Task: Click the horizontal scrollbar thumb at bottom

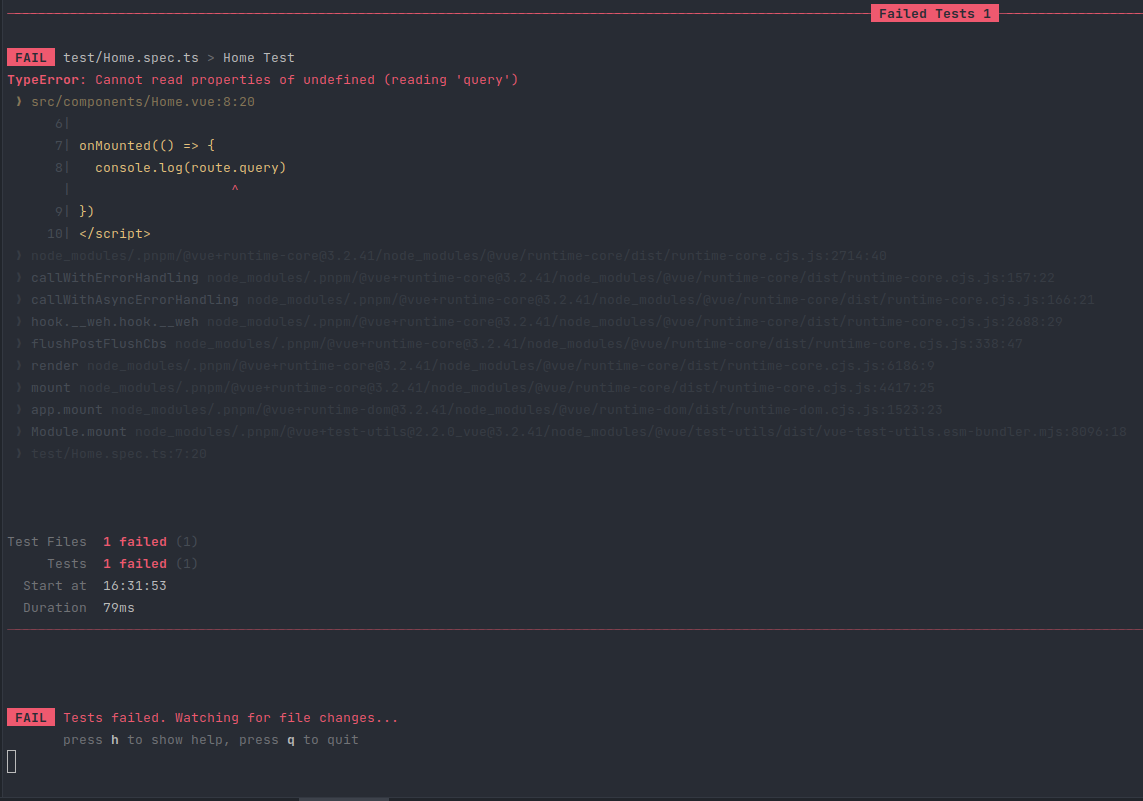Action: pyautogui.click(x=343, y=799)
